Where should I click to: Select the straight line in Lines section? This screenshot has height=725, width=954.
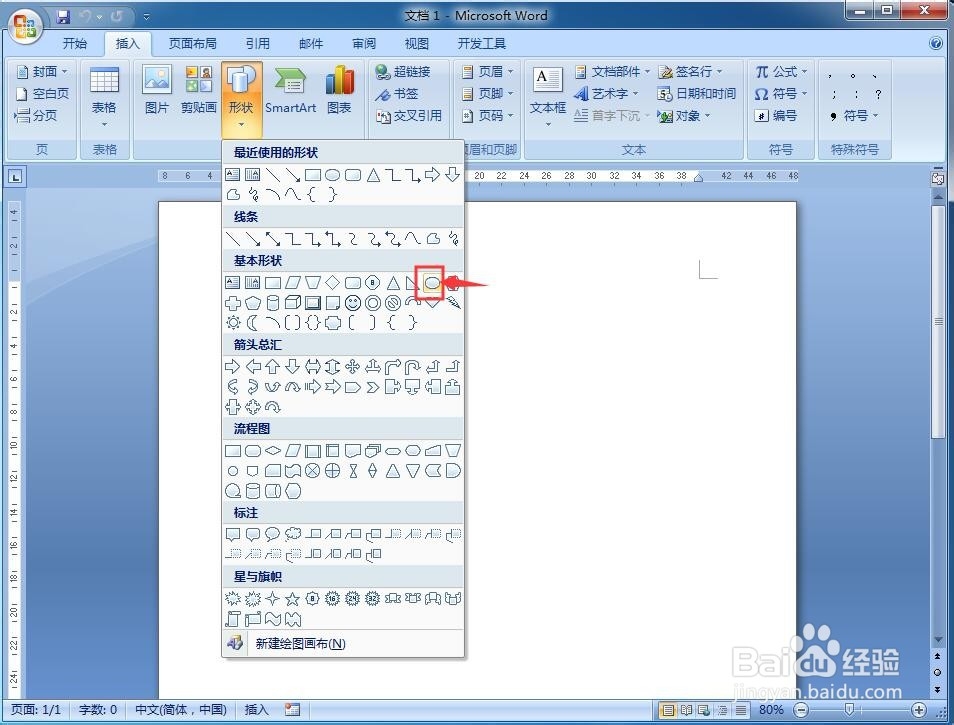233,238
